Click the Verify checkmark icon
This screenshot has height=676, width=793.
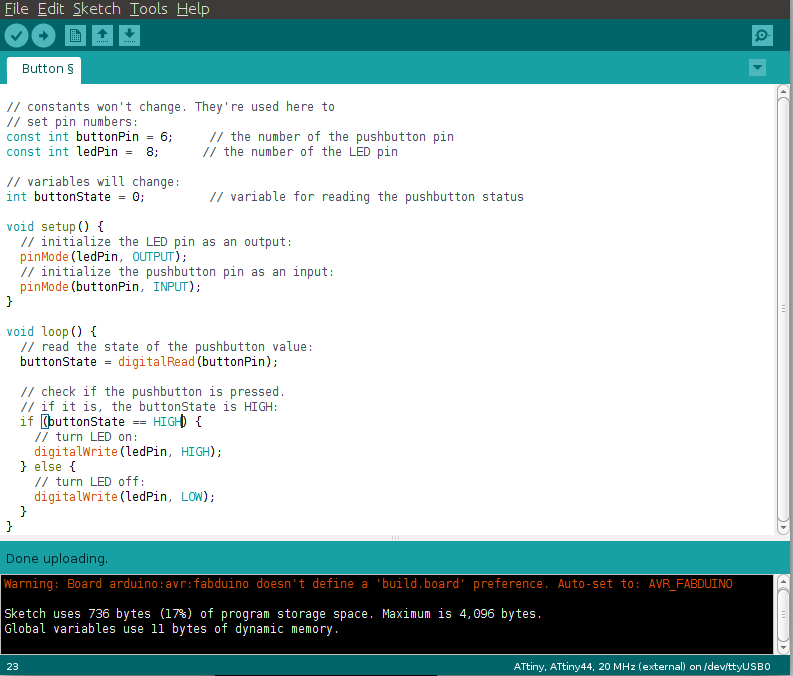(x=16, y=36)
